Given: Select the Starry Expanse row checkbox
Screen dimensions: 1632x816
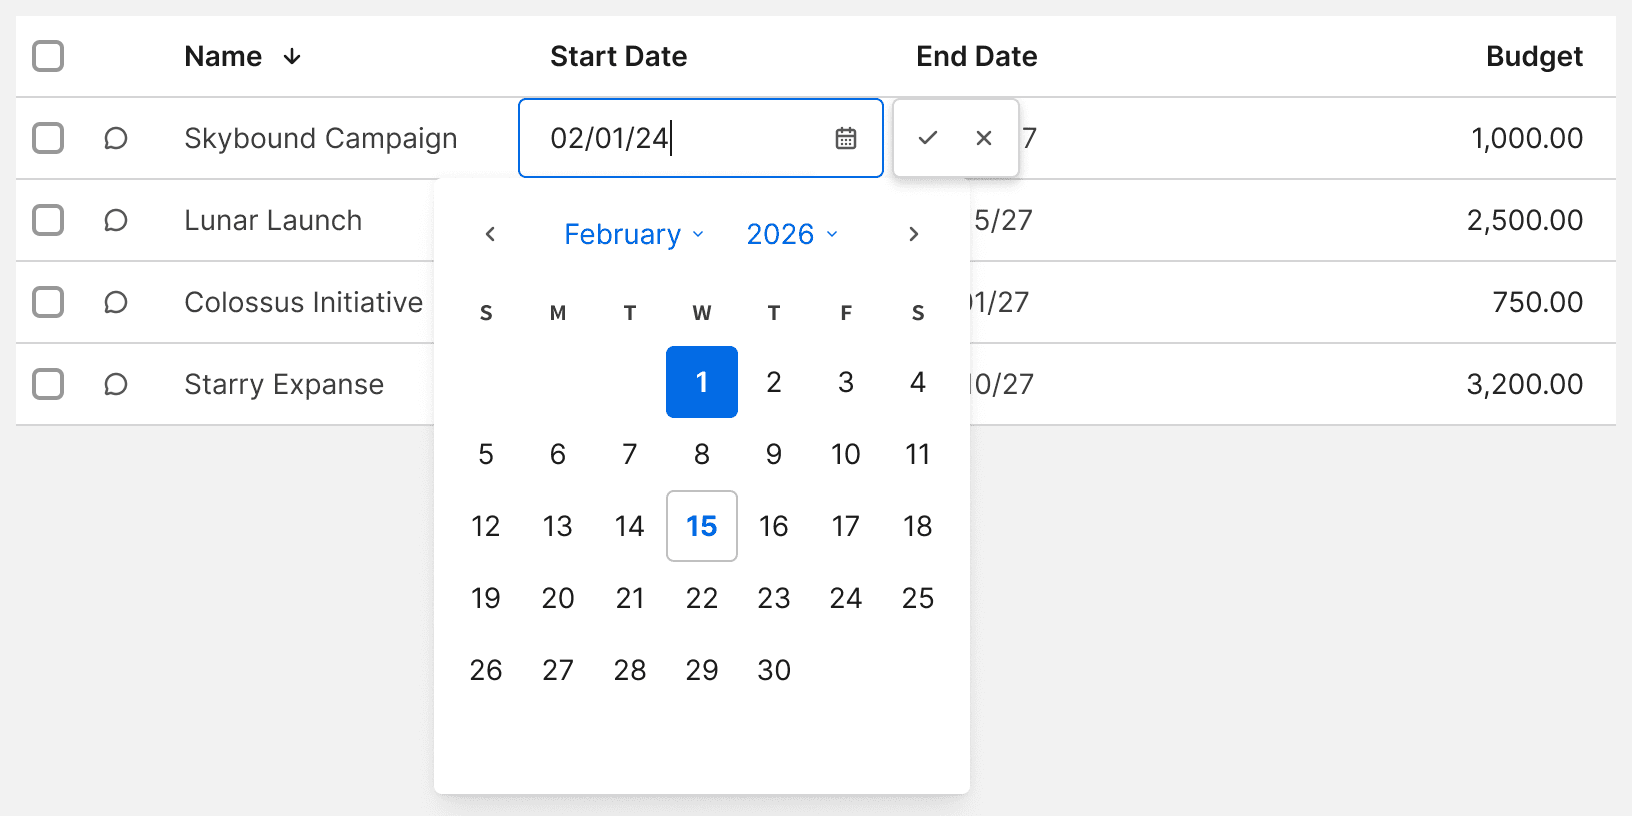Looking at the screenshot, I should click(48, 384).
